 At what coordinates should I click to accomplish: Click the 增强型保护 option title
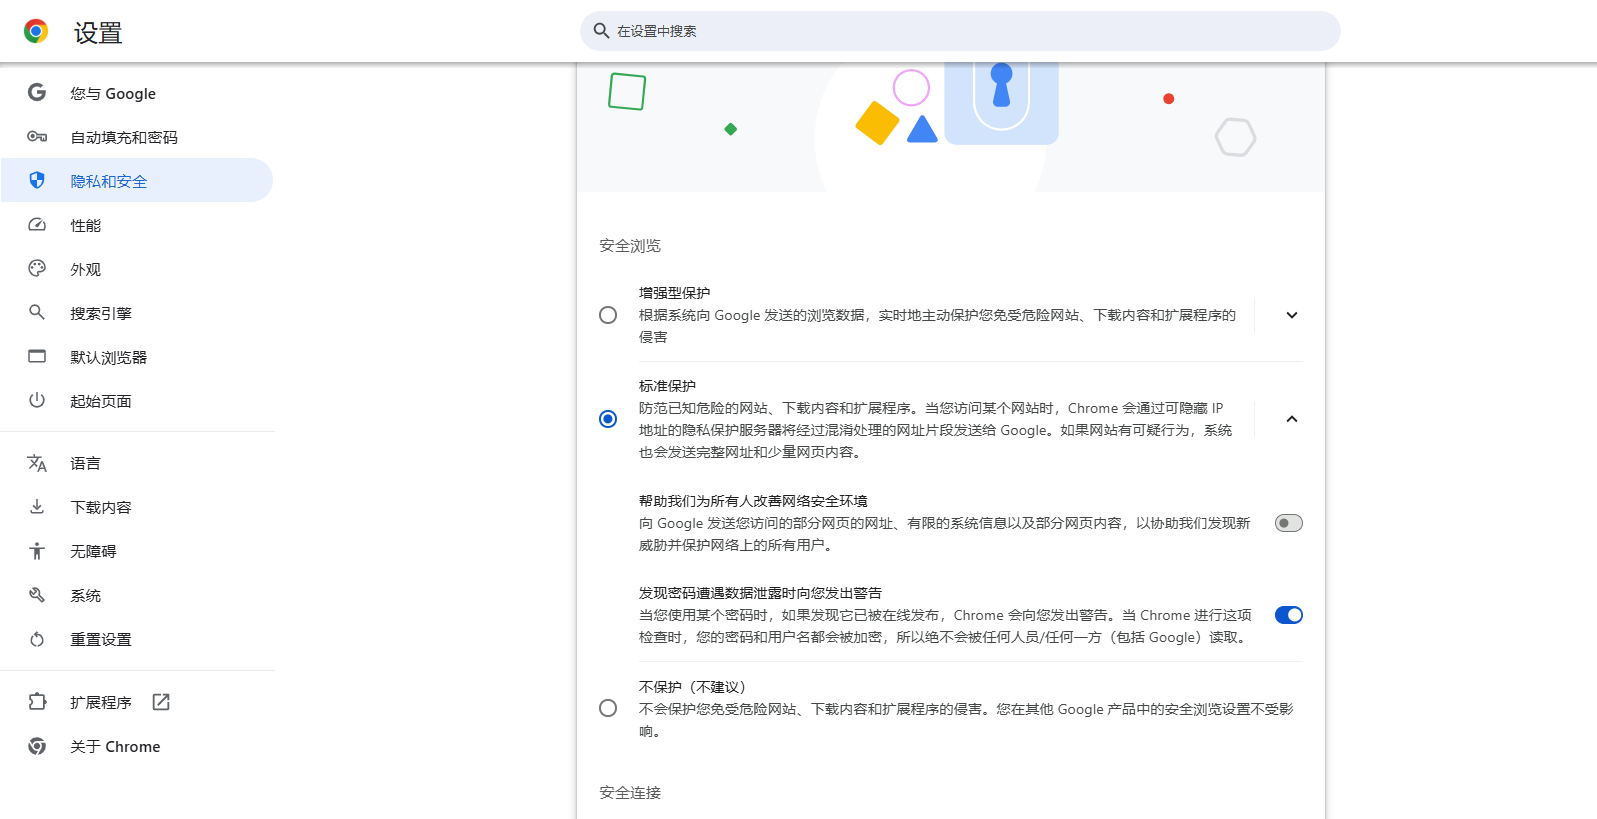pyautogui.click(x=674, y=293)
